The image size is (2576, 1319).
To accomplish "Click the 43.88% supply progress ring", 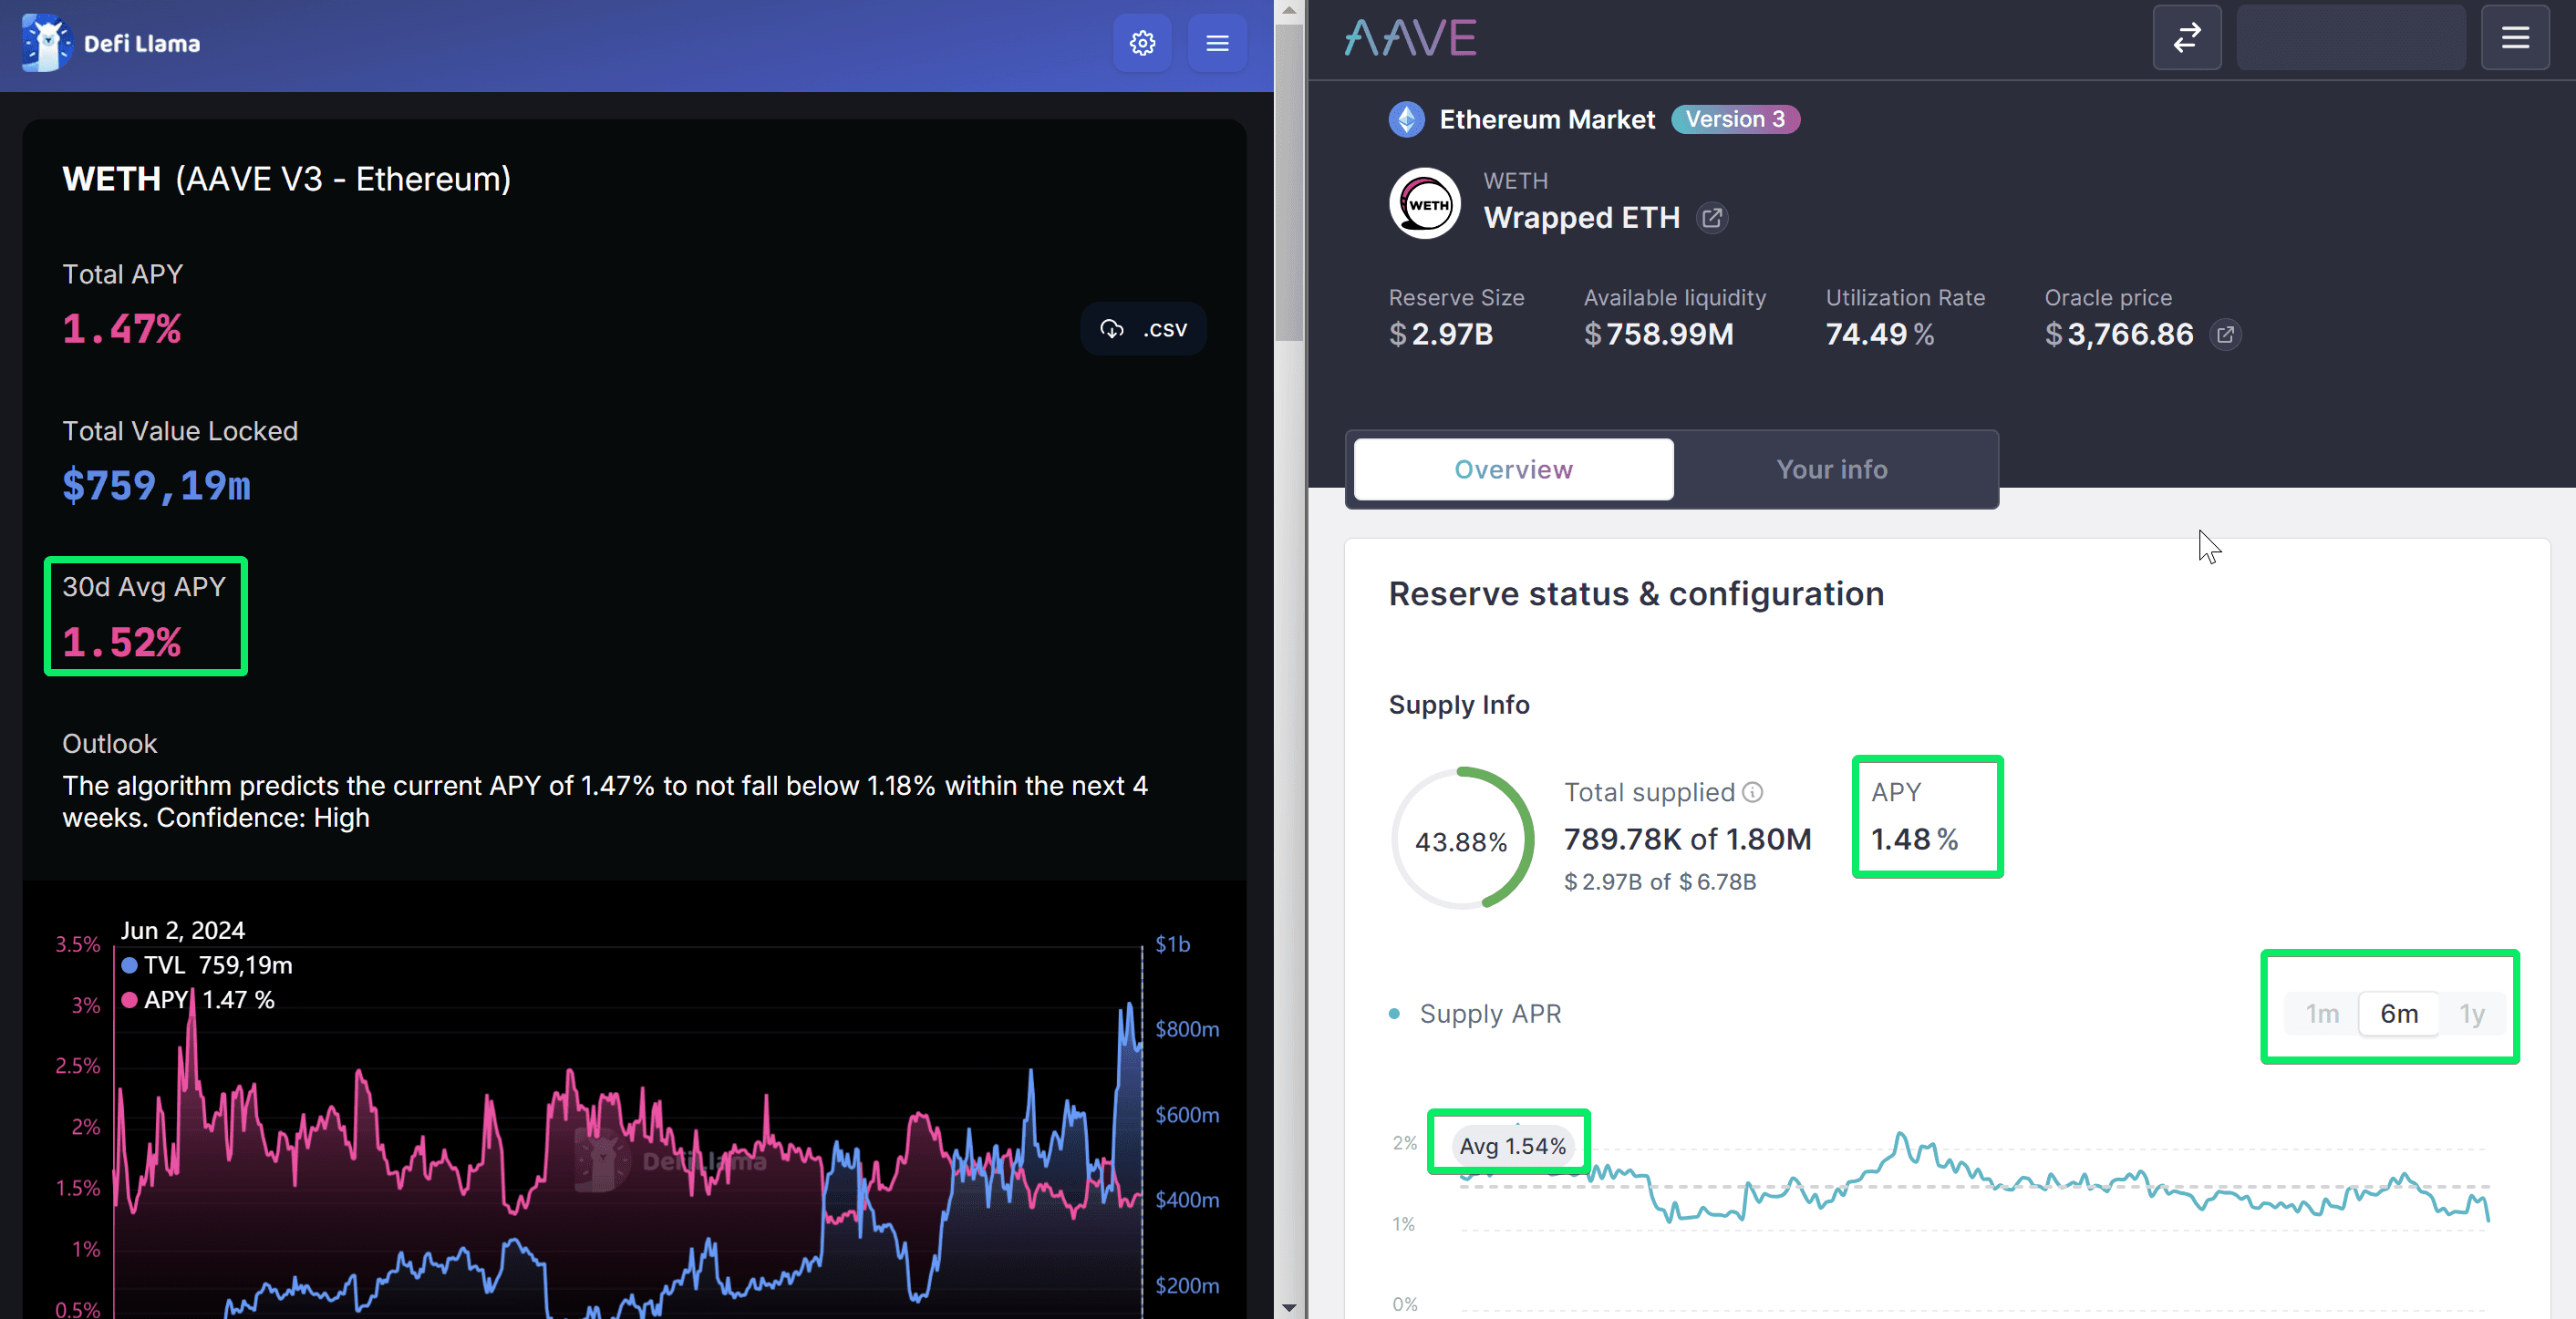I will [1461, 840].
